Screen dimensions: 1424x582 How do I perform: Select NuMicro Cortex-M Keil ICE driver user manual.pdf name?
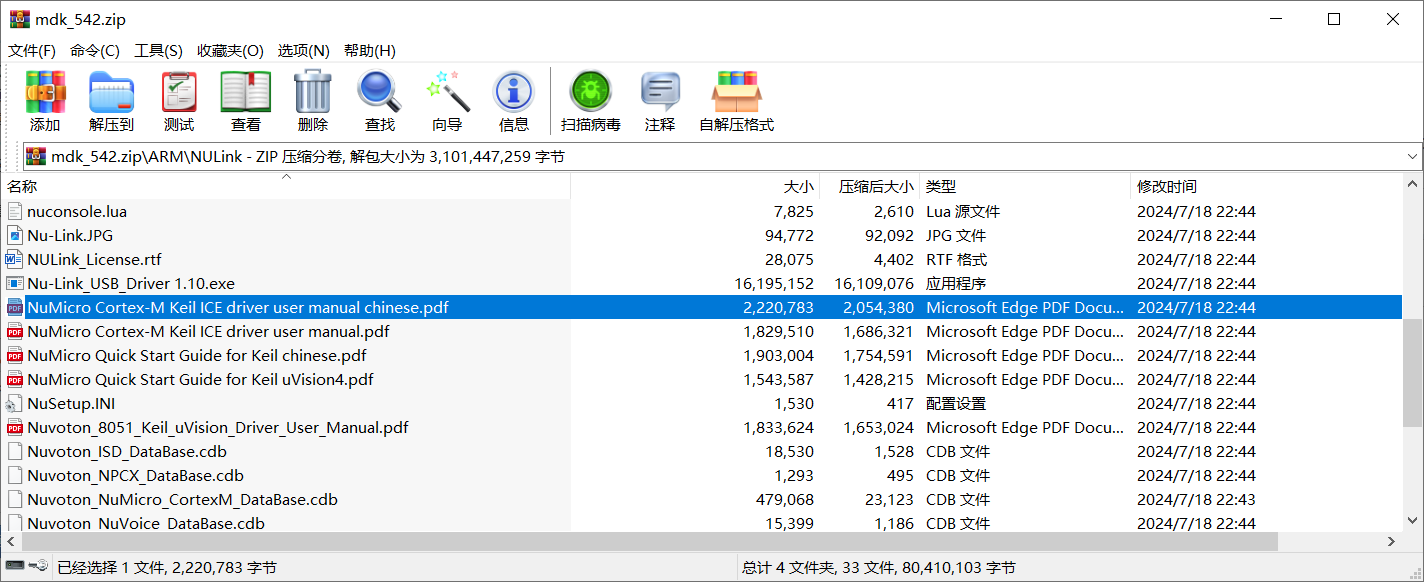click(x=208, y=331)
